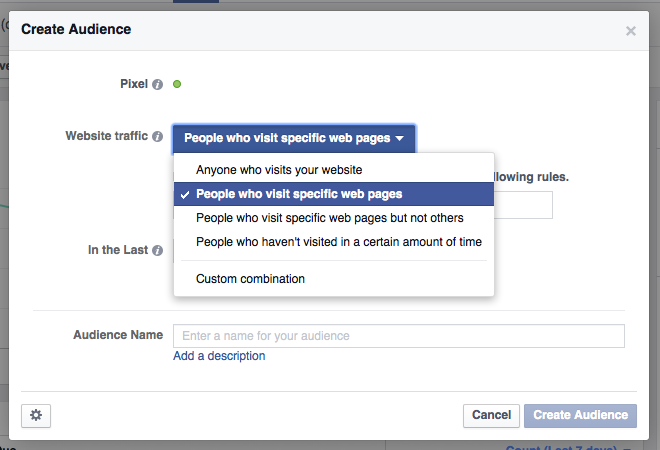
Task: Collapse the Website traffic dropdown
Action: click(x=294, y=138)
